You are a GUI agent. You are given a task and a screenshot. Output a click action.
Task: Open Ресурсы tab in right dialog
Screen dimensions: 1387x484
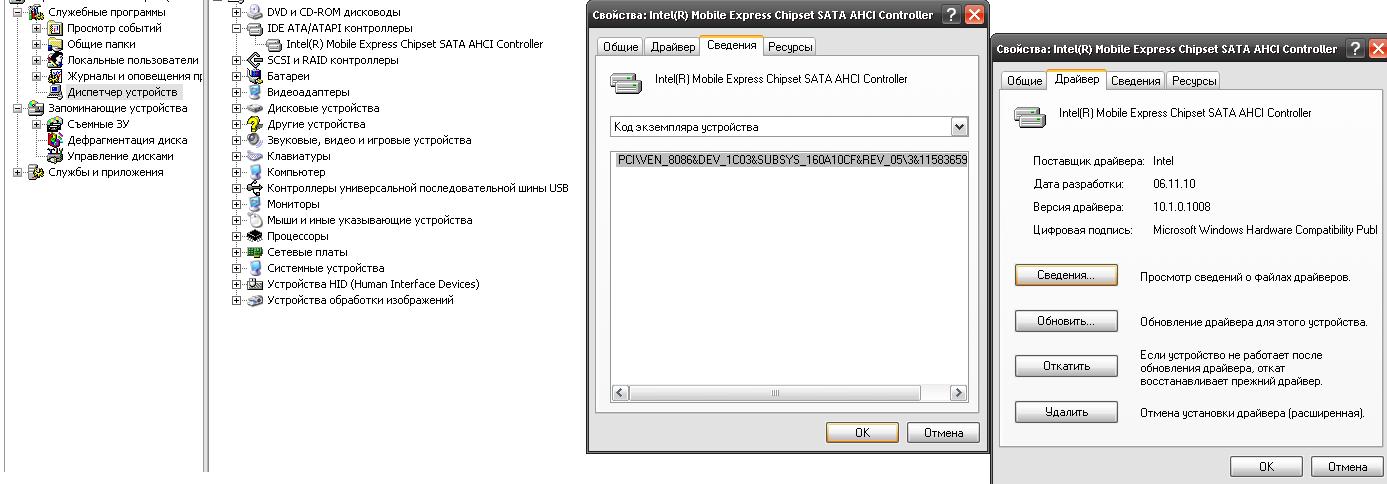(1194, 81)
